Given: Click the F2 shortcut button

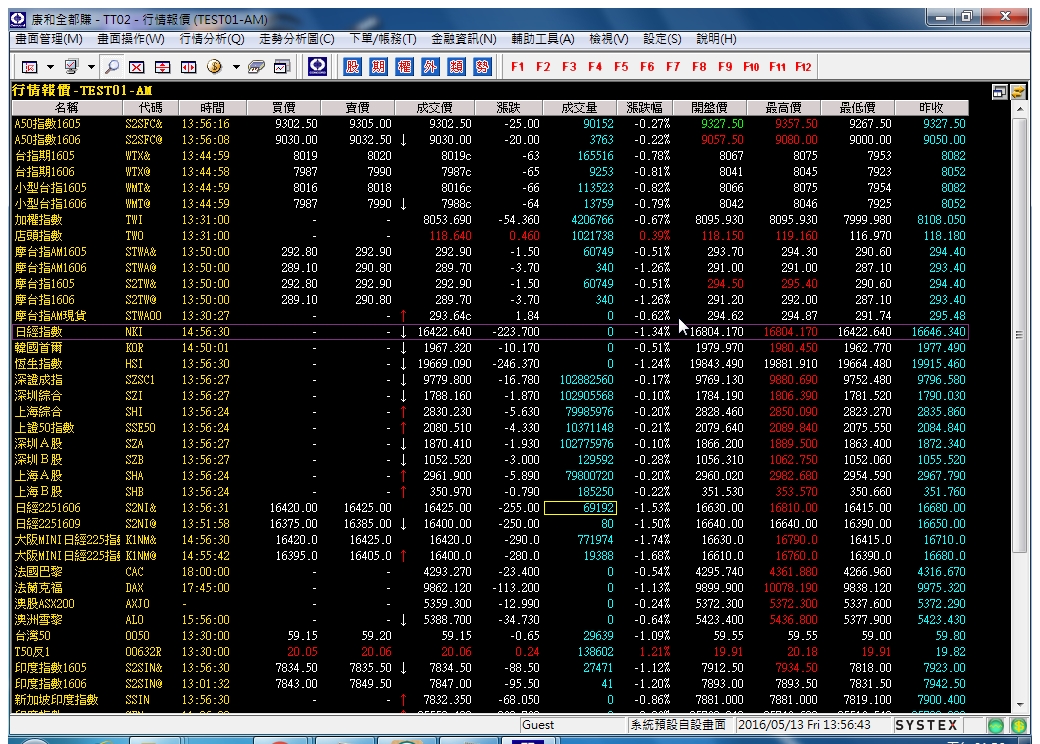Looking at the screenshot, I should 543,67.
